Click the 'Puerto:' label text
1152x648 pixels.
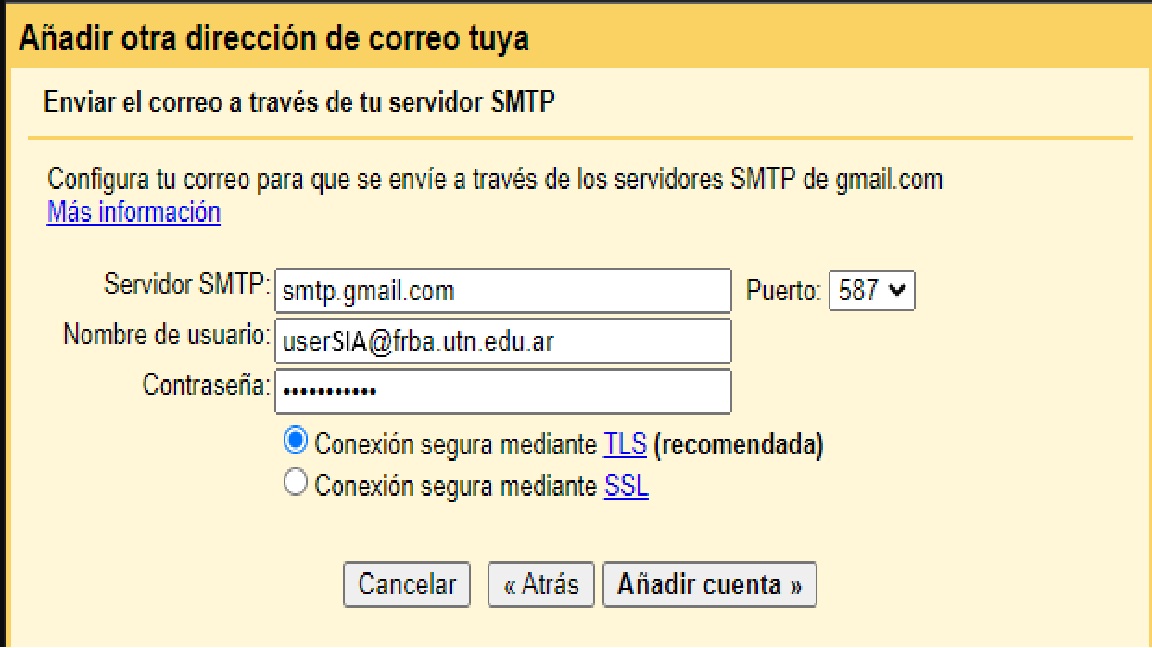tap(784, 291)
